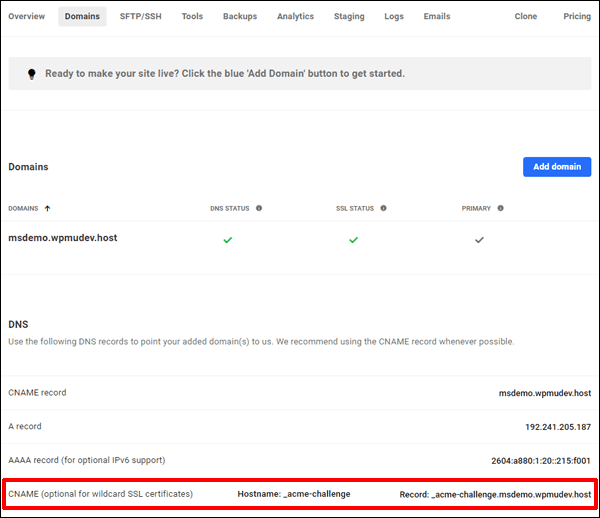The width and height of the screenshot is (600, 518).
Task: Click the DNS Status info icon
Action: point(259,208)
